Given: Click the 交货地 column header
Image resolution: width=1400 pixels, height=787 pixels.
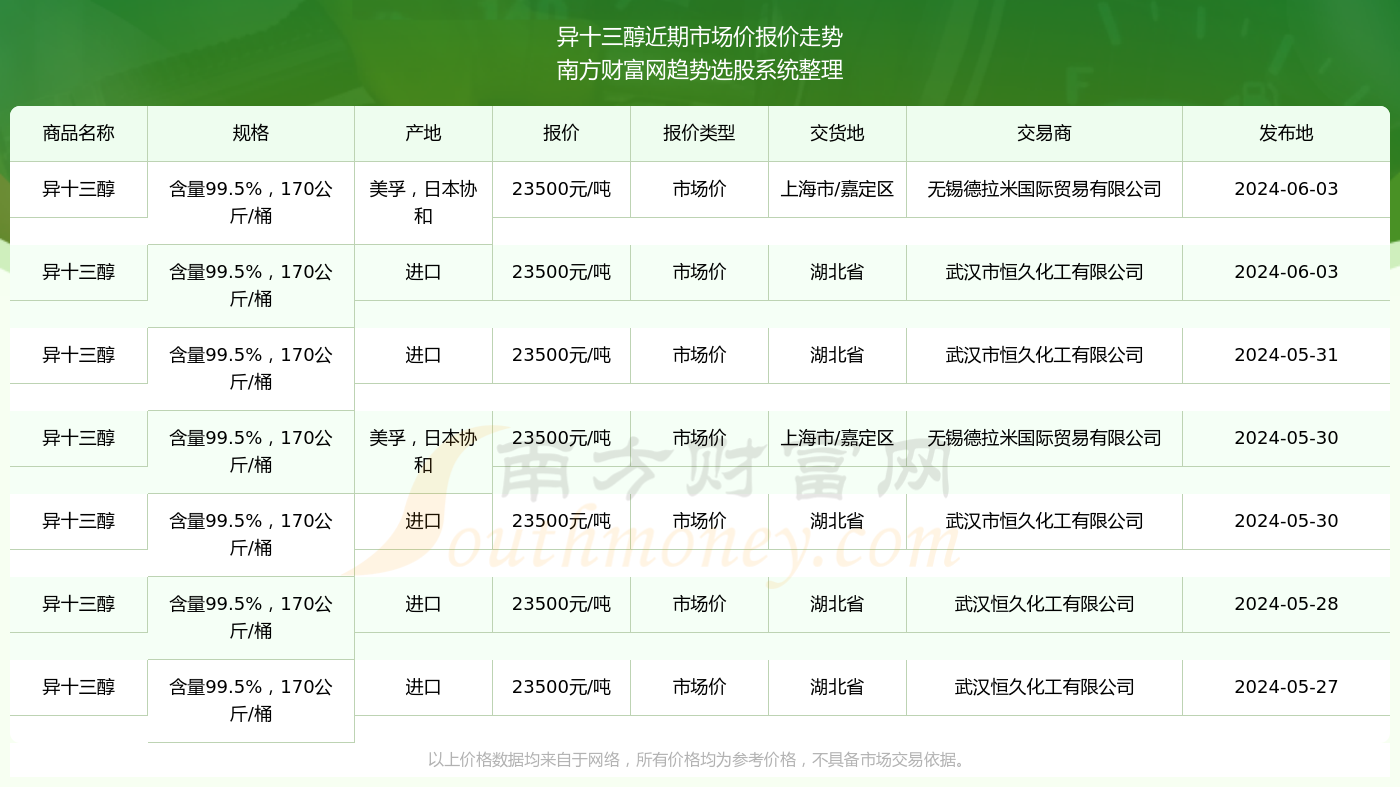Looking at the screenshot, I should (x=838, y=134).
